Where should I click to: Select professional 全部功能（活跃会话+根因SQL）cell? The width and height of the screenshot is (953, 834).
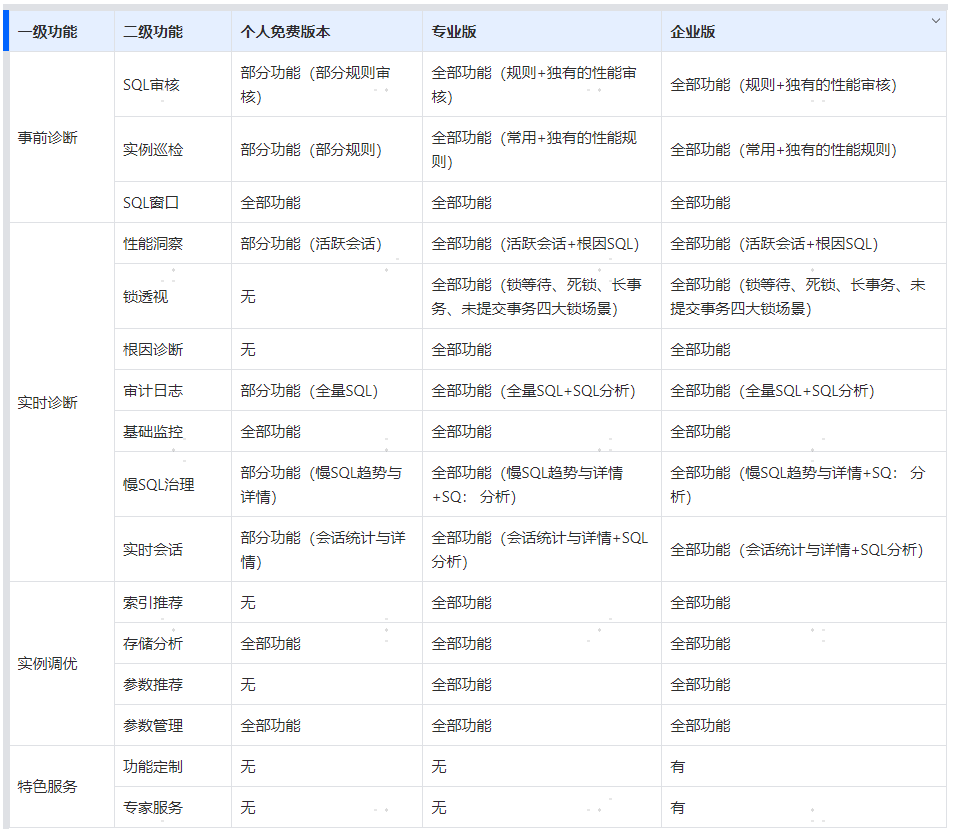542,244
